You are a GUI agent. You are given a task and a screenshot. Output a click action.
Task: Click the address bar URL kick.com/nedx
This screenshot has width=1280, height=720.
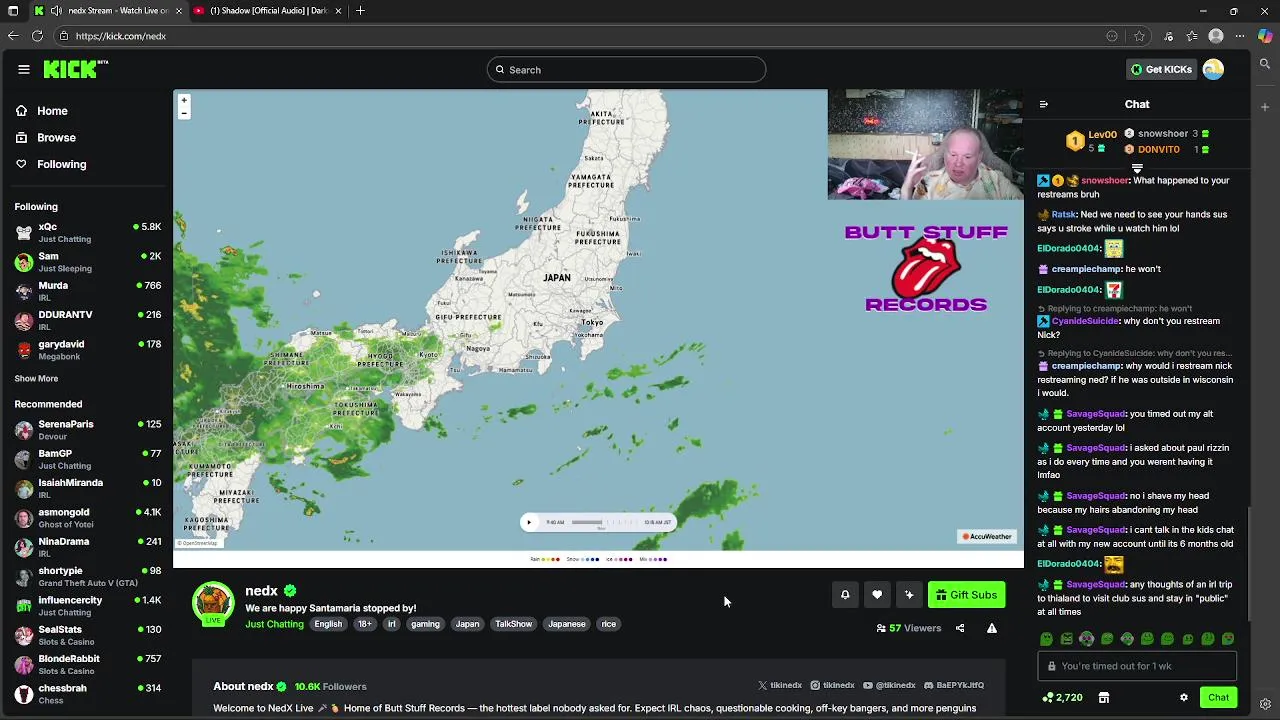pos(121,36)
